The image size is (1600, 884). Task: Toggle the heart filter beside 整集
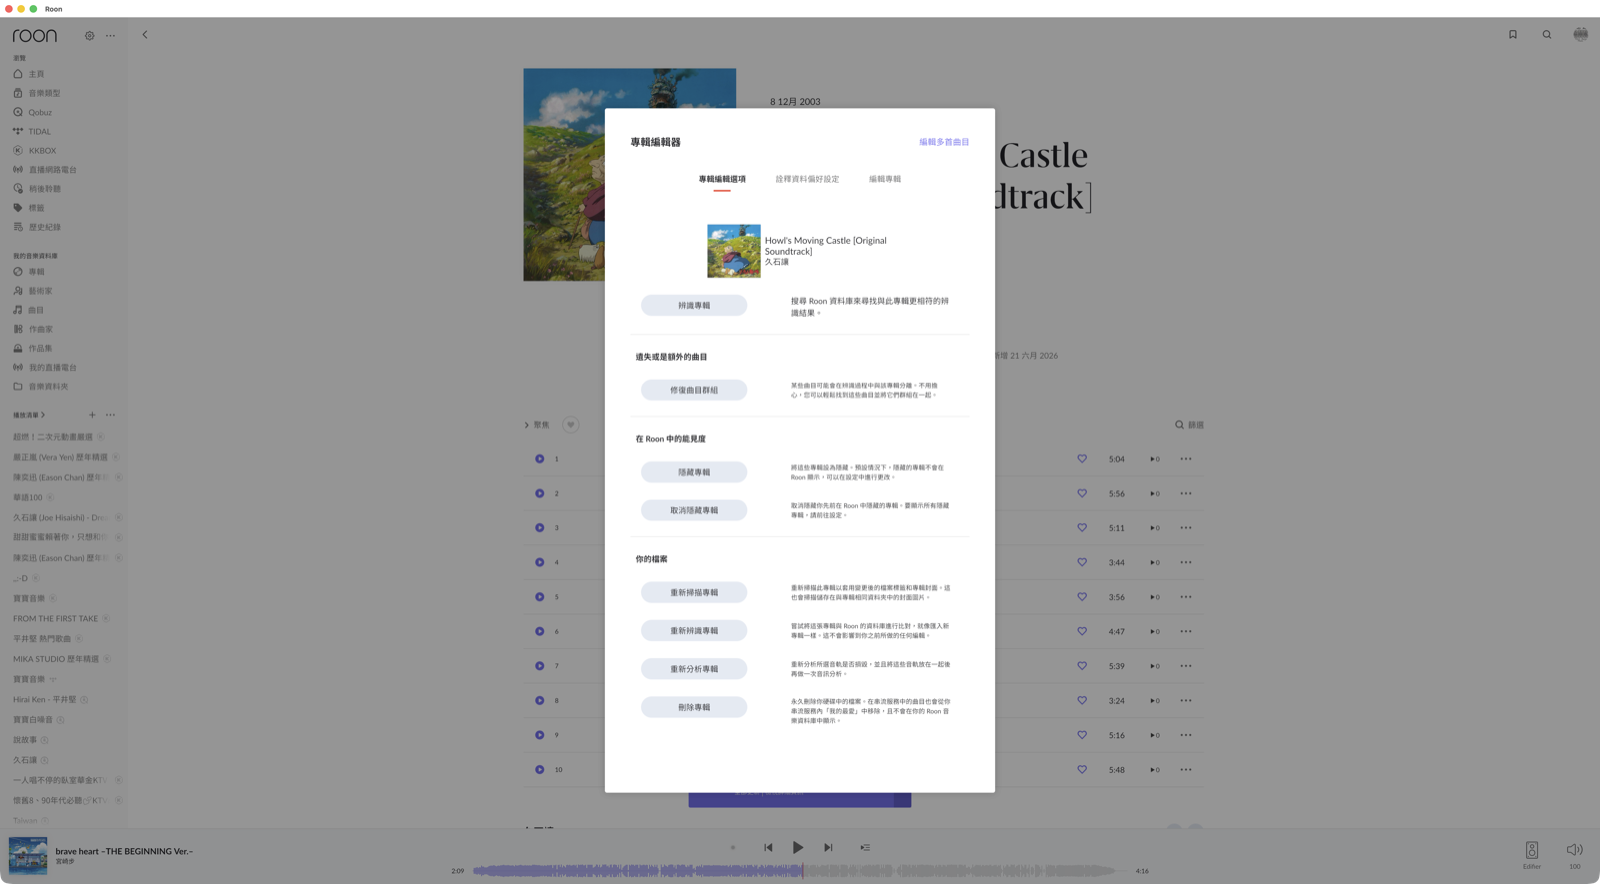[x=571, y=425]
